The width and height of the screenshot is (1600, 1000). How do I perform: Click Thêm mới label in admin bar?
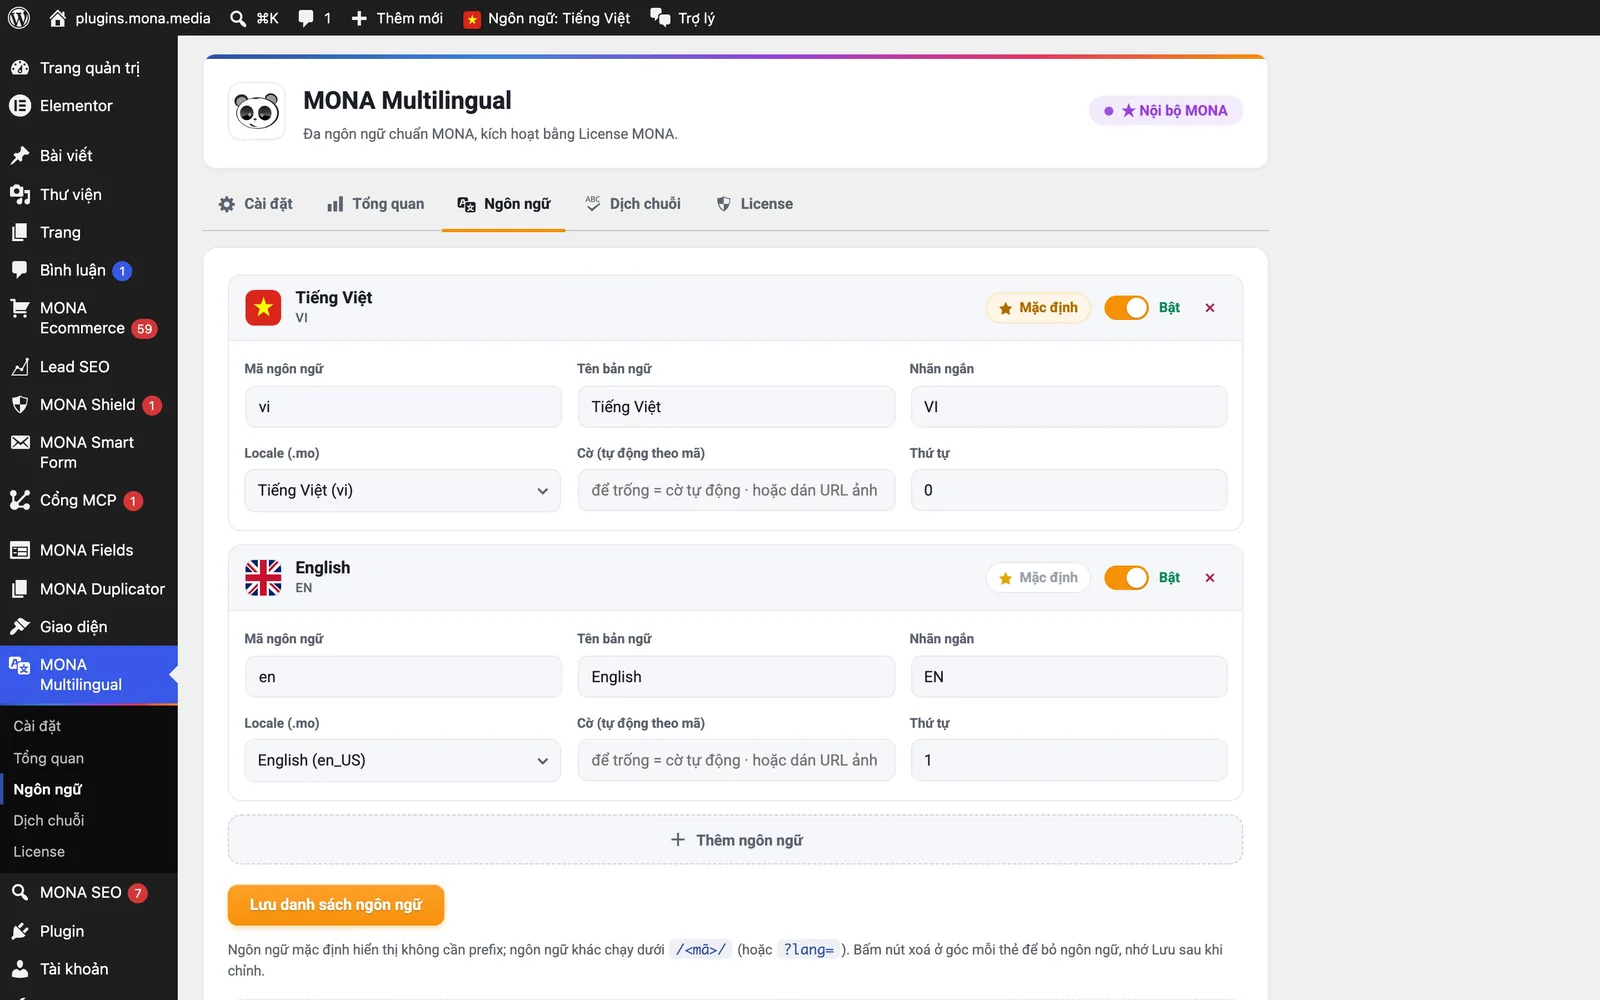pyautogui.click(x=410, y=18)
